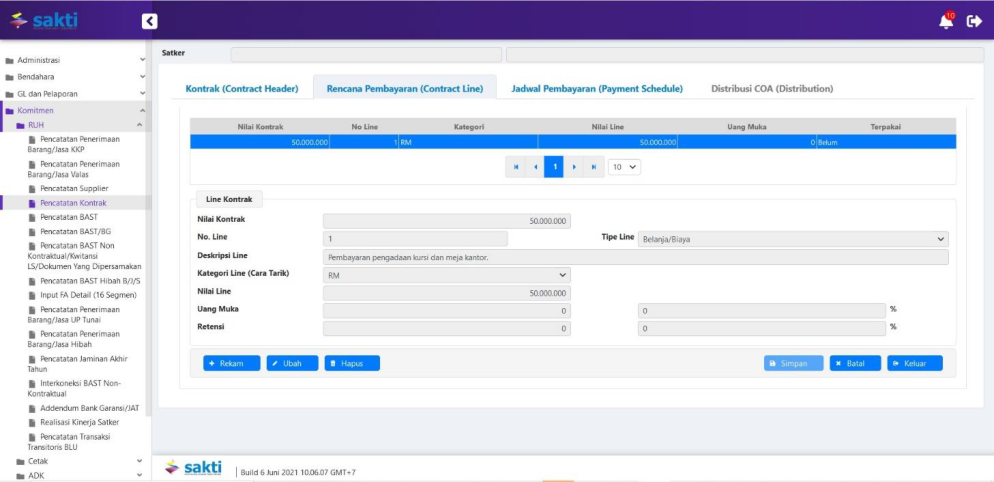The width and height of the screenshot is (994, 482).
Task: Click the logout icon in header
Action: pos(974,21)
